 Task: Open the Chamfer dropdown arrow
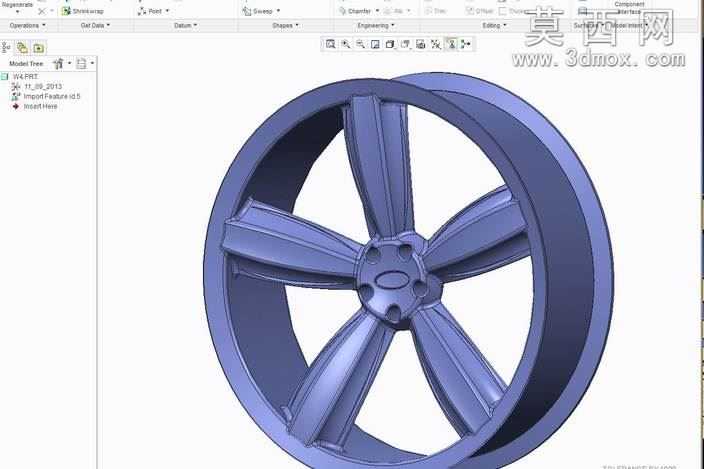pos(377,11)
